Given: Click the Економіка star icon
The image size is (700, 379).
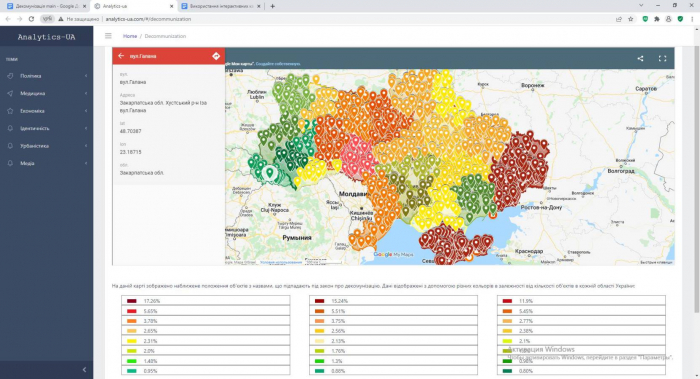Looking at the screenshot, I should tap(10, 111).
